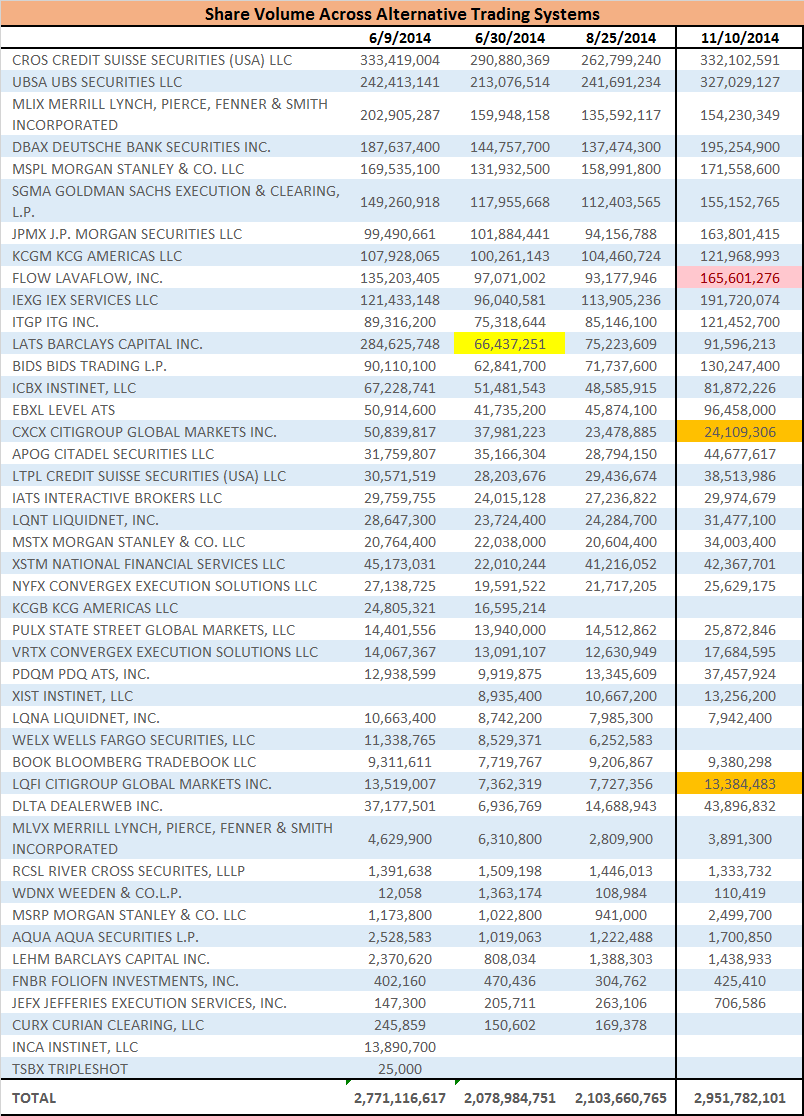Select cell 191,720,074
This screenshot has height=1116, width=804.
740,300
